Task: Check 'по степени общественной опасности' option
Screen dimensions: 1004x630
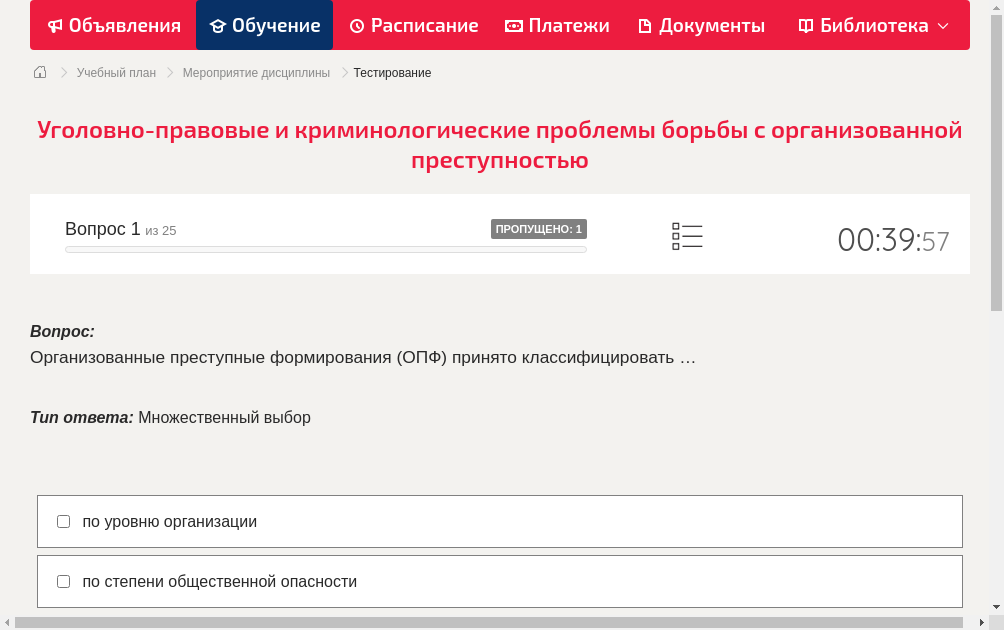Action: [x=63, y=580]
